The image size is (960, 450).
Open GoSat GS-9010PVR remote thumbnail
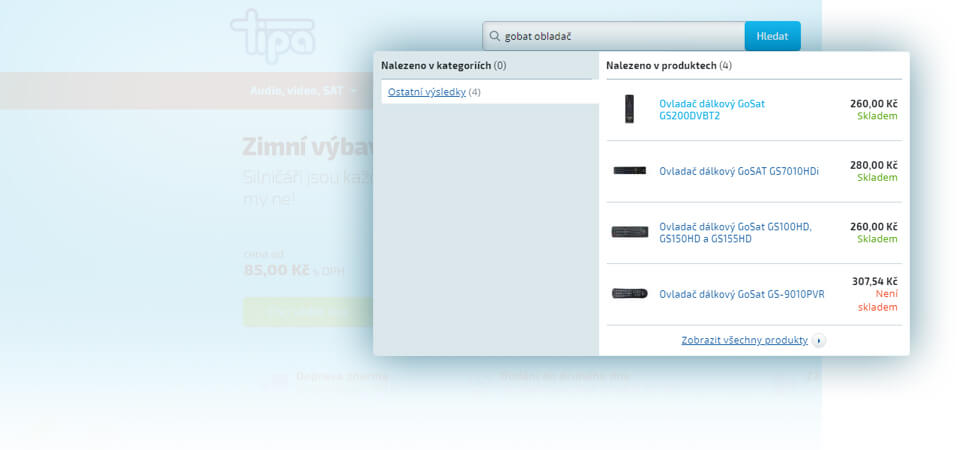[629, 294]
